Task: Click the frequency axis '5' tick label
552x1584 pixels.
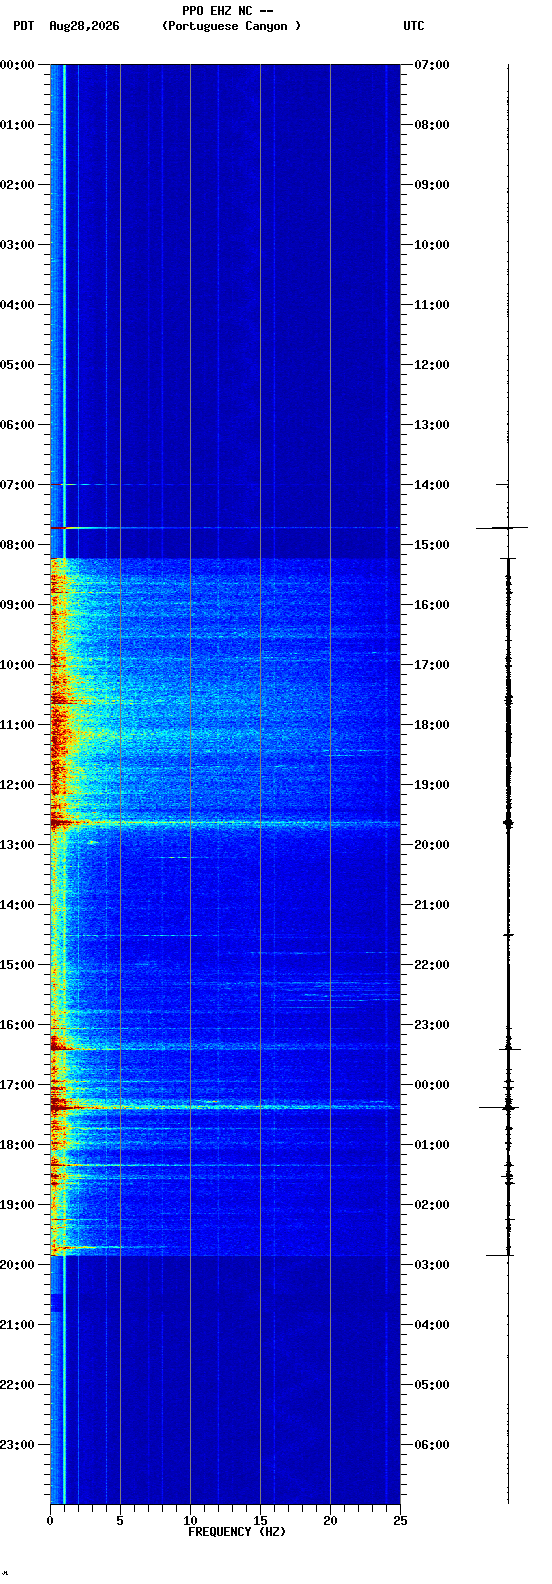Action: (120, 1521)
